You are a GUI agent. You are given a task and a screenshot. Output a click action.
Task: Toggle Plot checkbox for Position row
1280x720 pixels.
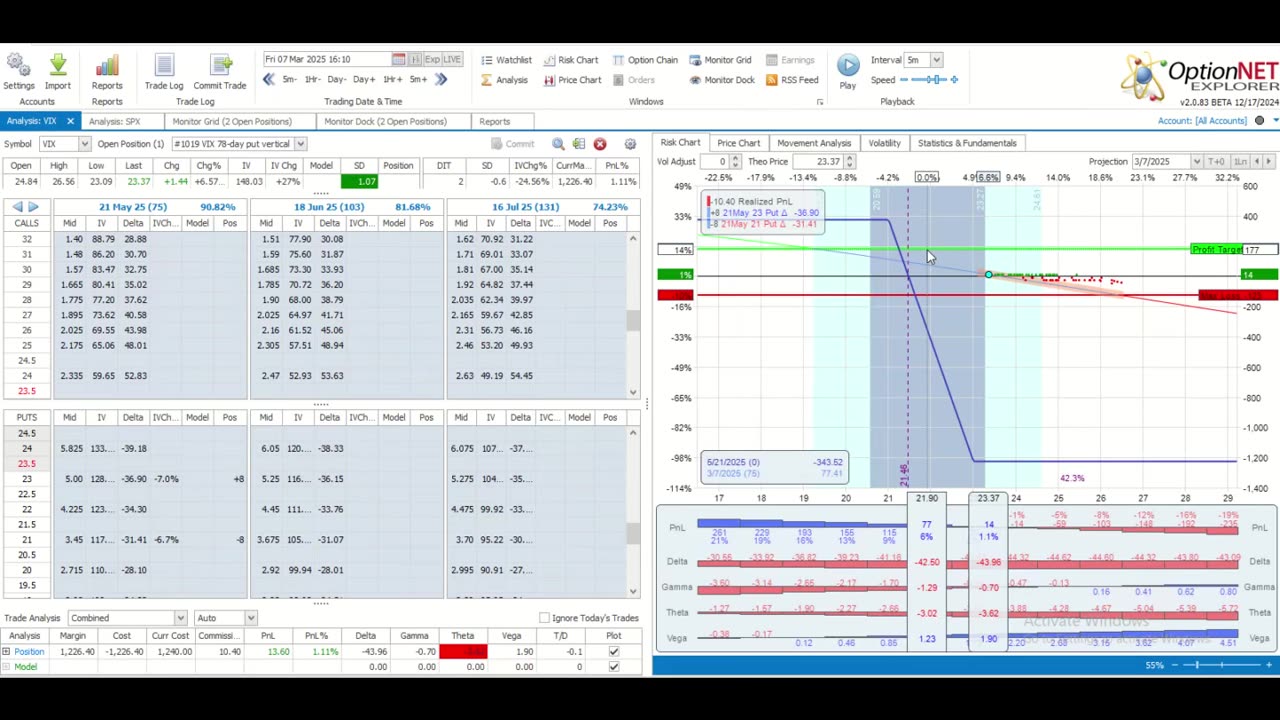(614, 652)
